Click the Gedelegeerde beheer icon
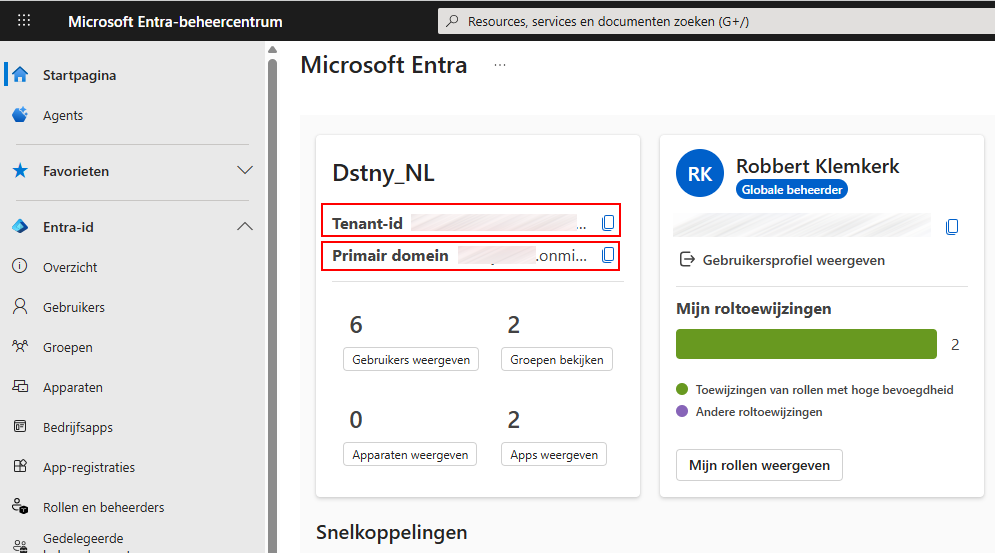995x553 pixels. (x=20, y=545)
